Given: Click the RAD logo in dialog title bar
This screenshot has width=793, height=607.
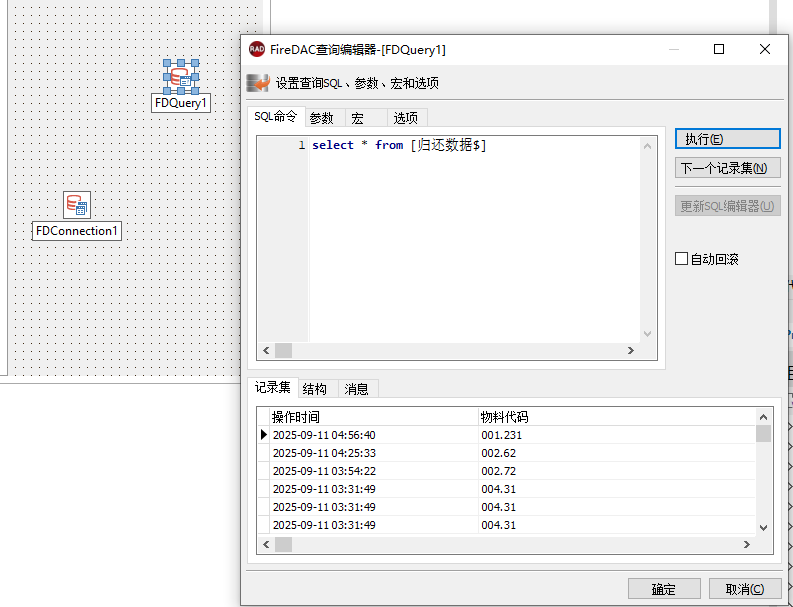Looking at the screenshot, I should point(257,49).
